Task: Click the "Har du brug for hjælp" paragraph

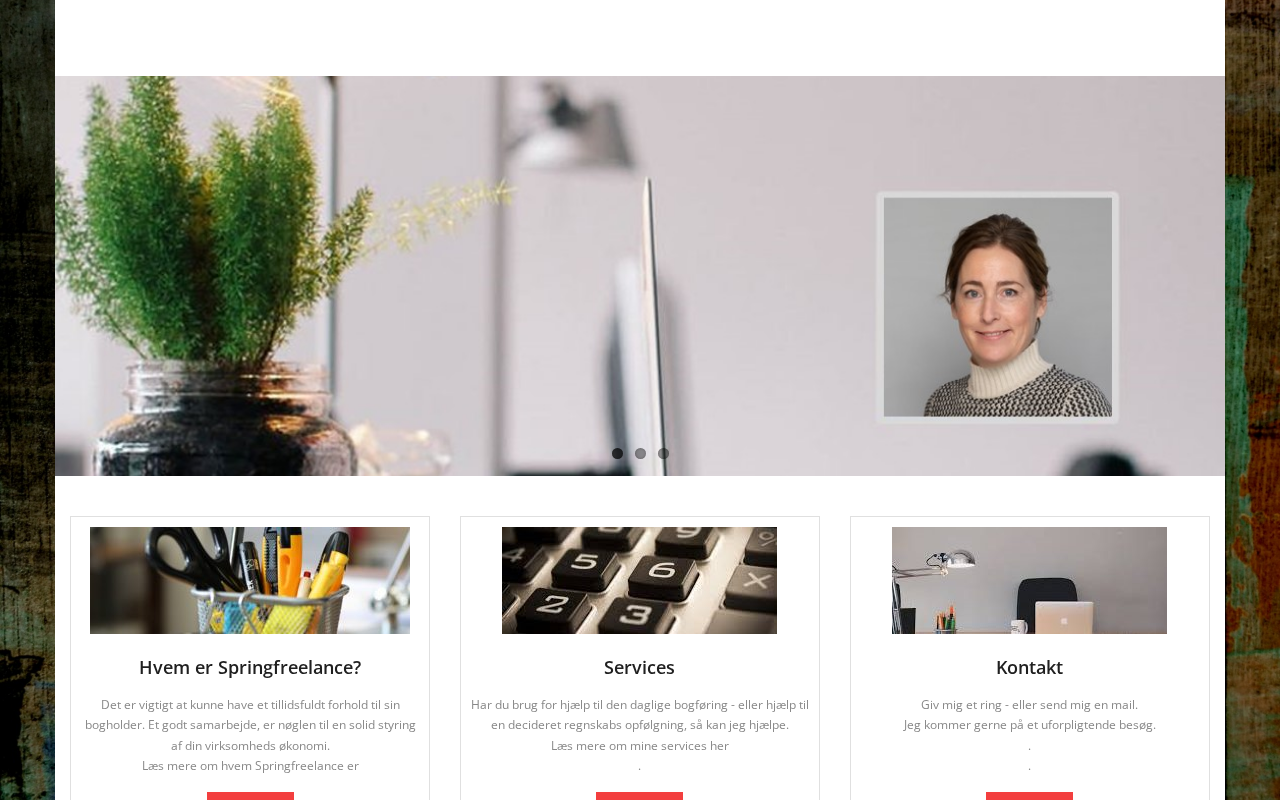Action: tap(640, 715)
